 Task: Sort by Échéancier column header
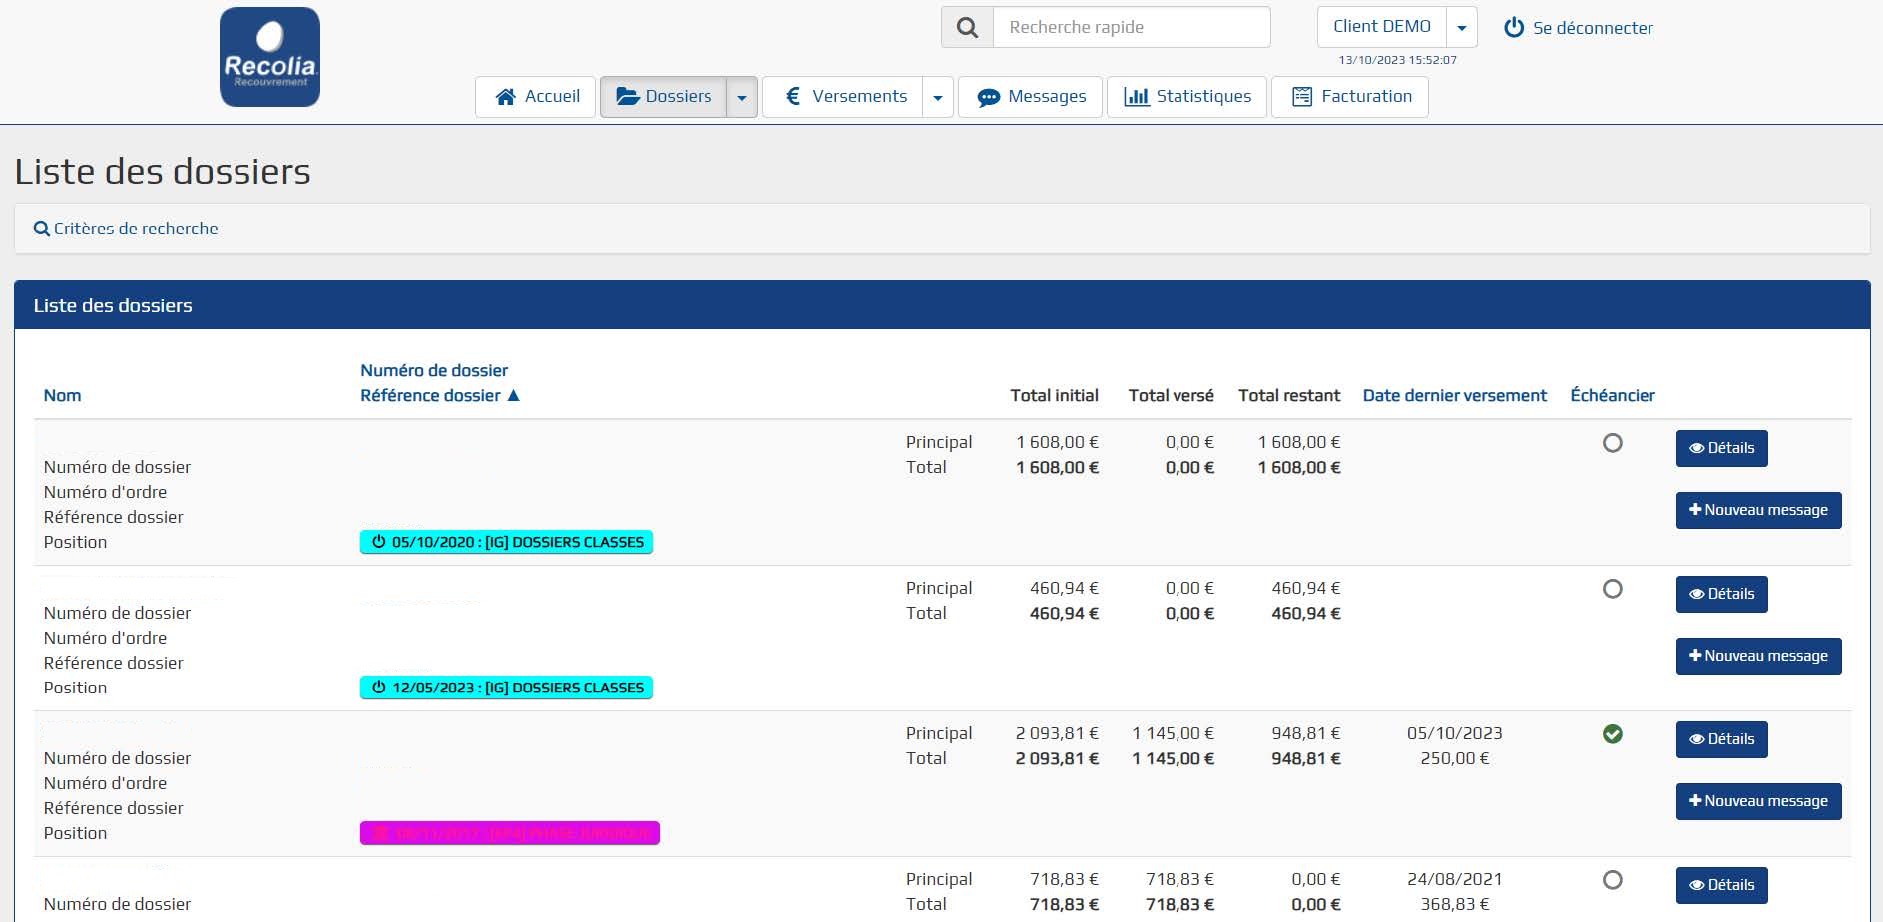coord(1612,396)
